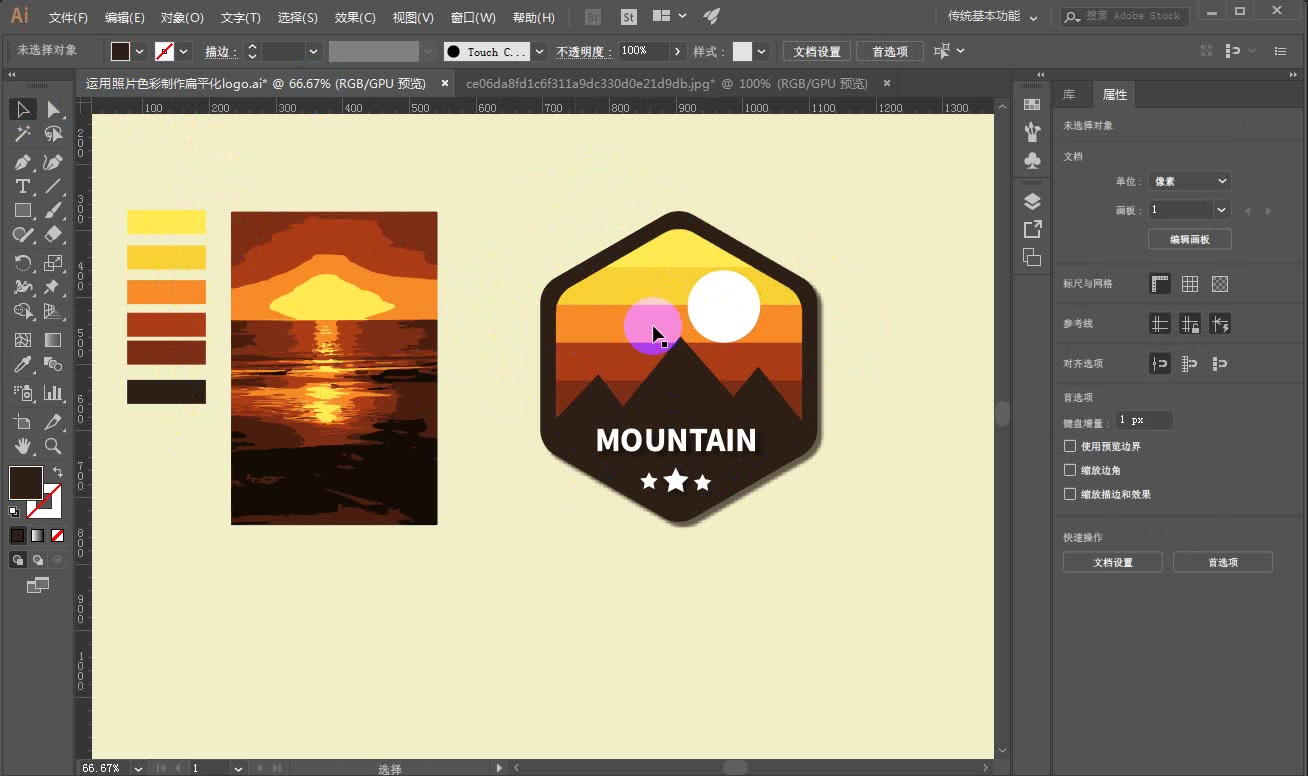Toggle lock guides button
The width and height of the screenshot is (1308, 776).
pyautogui.click(x=1190, y=324)
